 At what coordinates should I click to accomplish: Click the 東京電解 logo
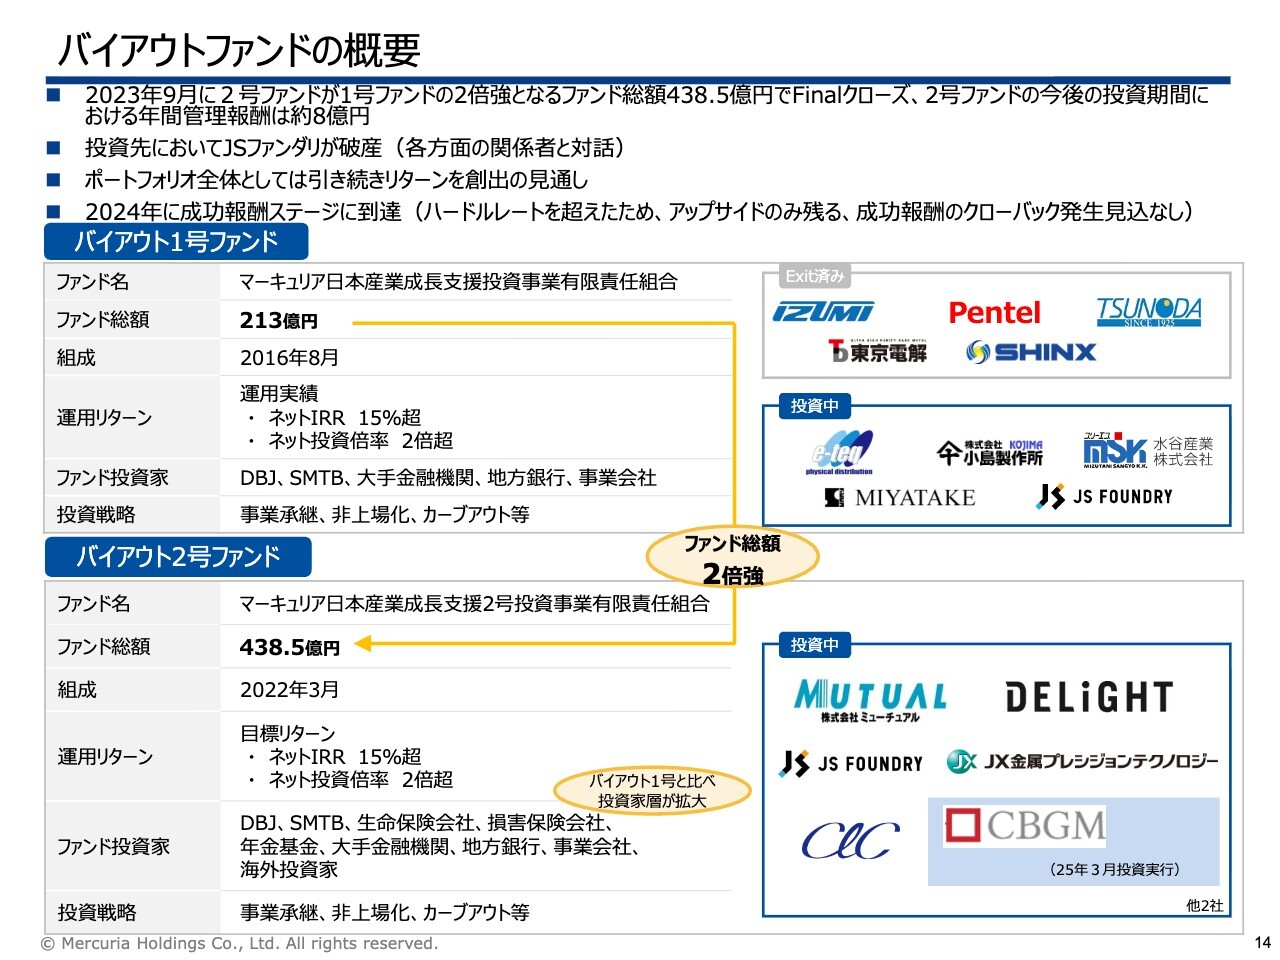coord(877,351)
